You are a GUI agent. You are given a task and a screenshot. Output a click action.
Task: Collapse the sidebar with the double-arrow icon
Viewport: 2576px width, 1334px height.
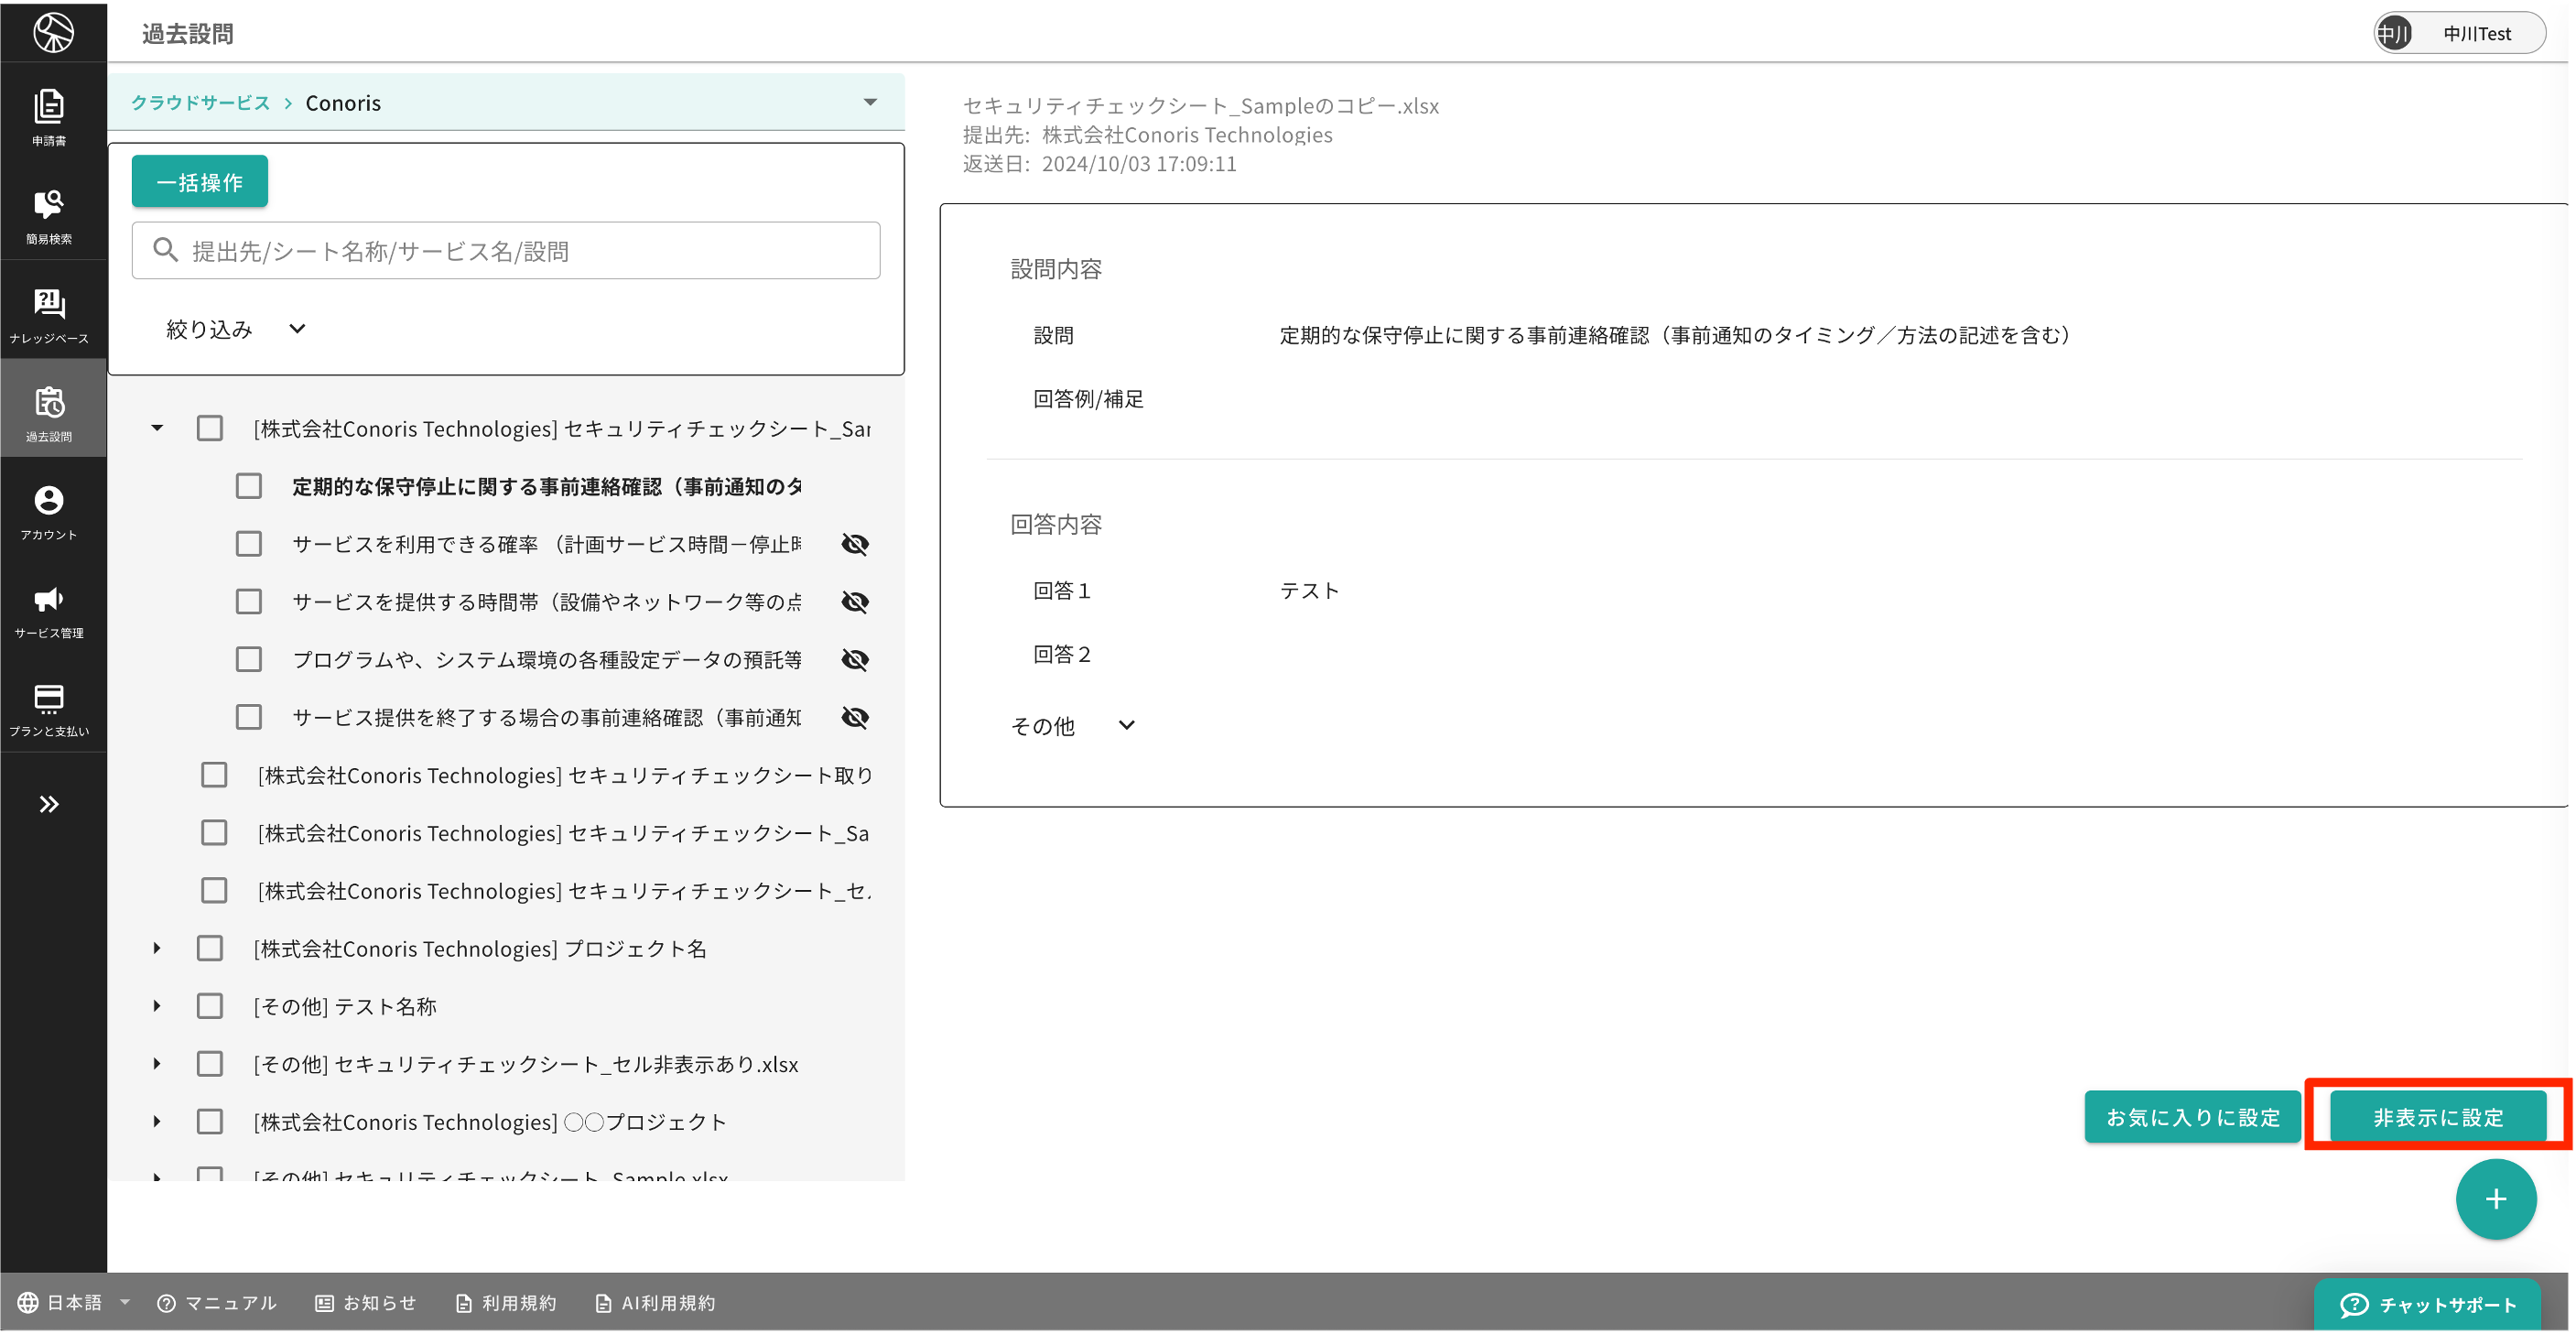click(x=50, y=803)
